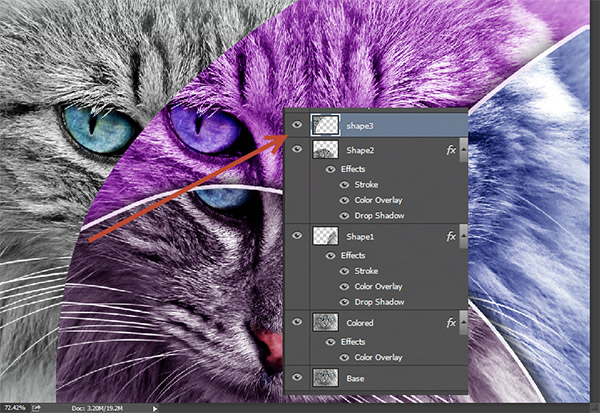
Task: Toggle Colored layer Effects eye icon
Action: tap(329, 340)
